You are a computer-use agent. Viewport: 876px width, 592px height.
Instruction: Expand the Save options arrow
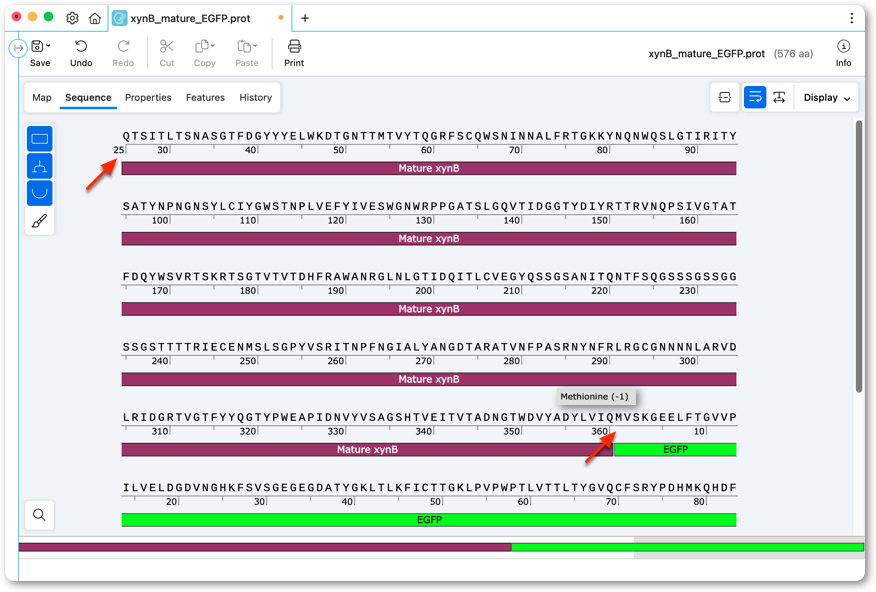[48, 46]
